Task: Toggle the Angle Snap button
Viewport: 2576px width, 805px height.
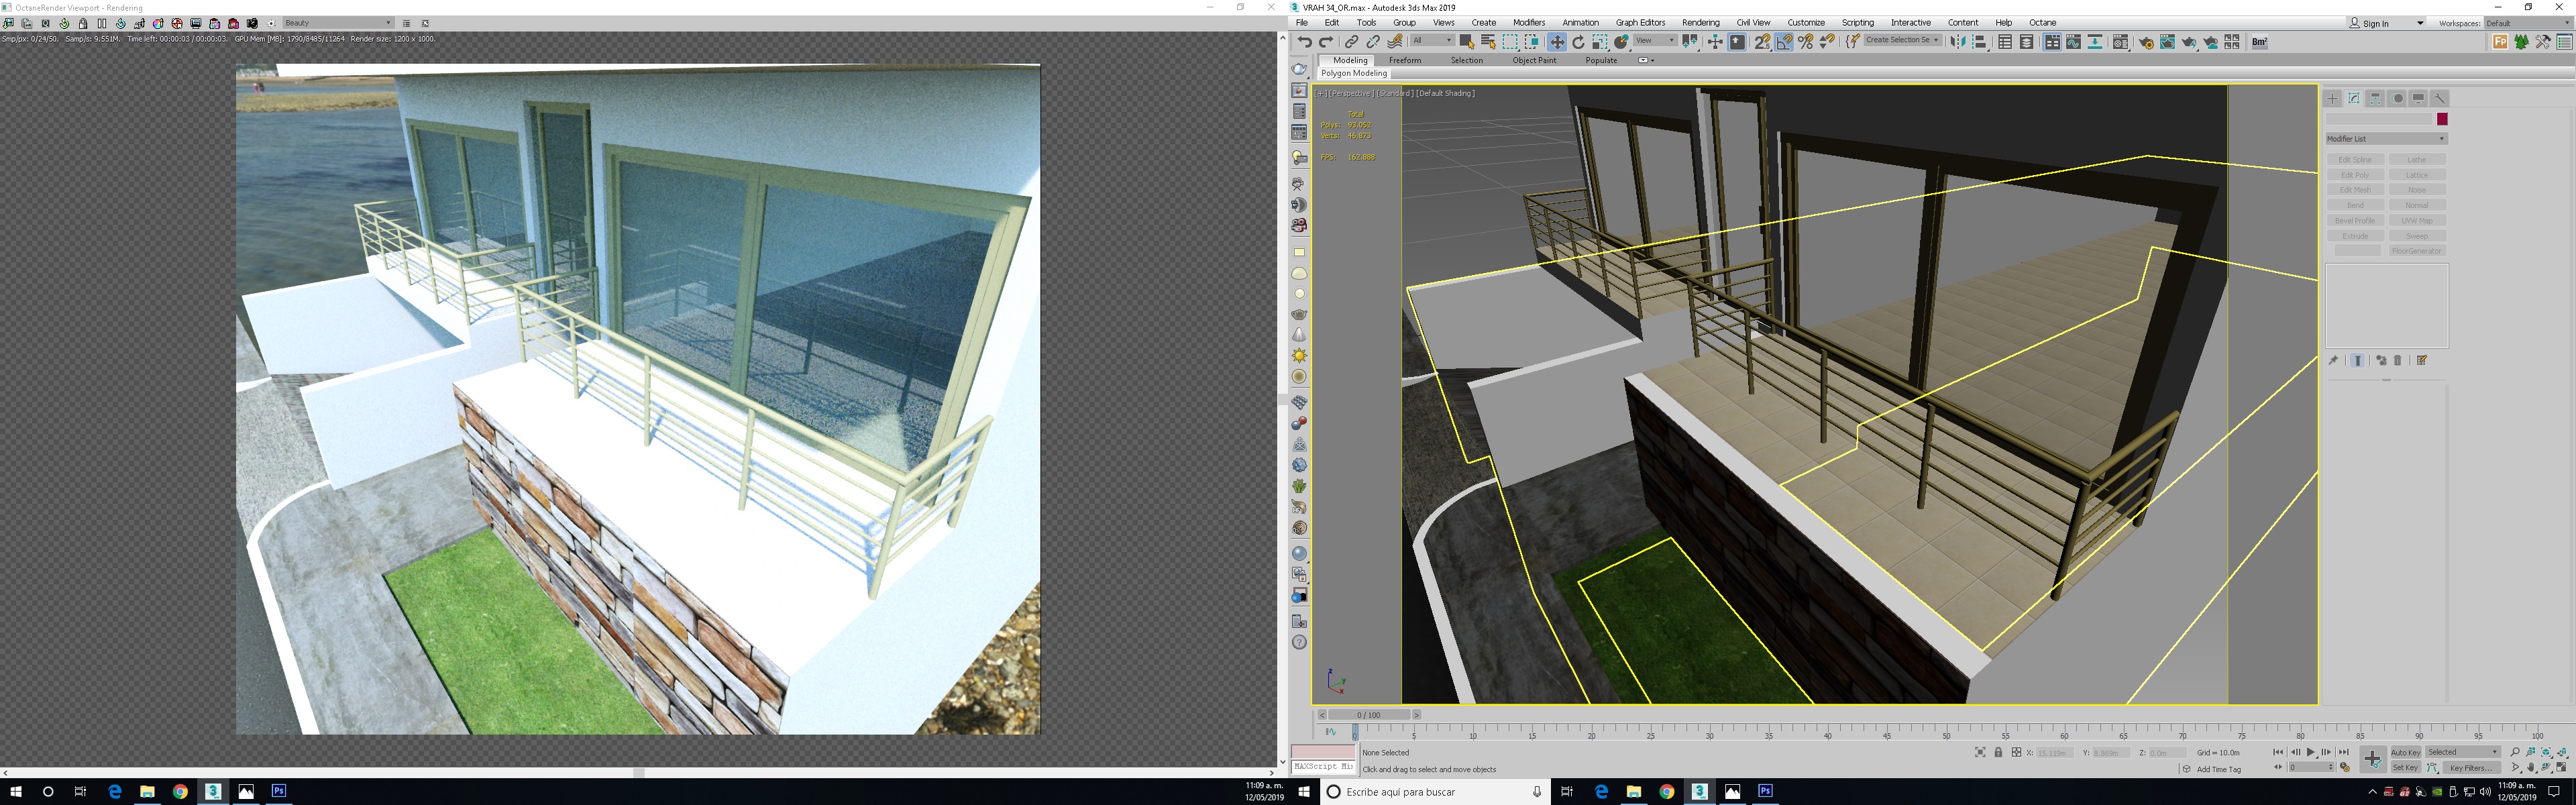Action: pyautogui.click(x=1784, y=42)
